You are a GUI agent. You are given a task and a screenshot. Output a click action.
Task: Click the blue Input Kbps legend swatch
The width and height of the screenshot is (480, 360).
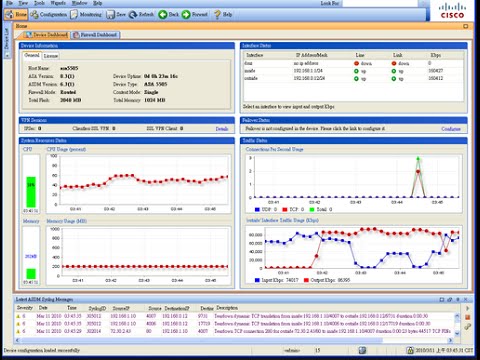click(x=257, y=280)
